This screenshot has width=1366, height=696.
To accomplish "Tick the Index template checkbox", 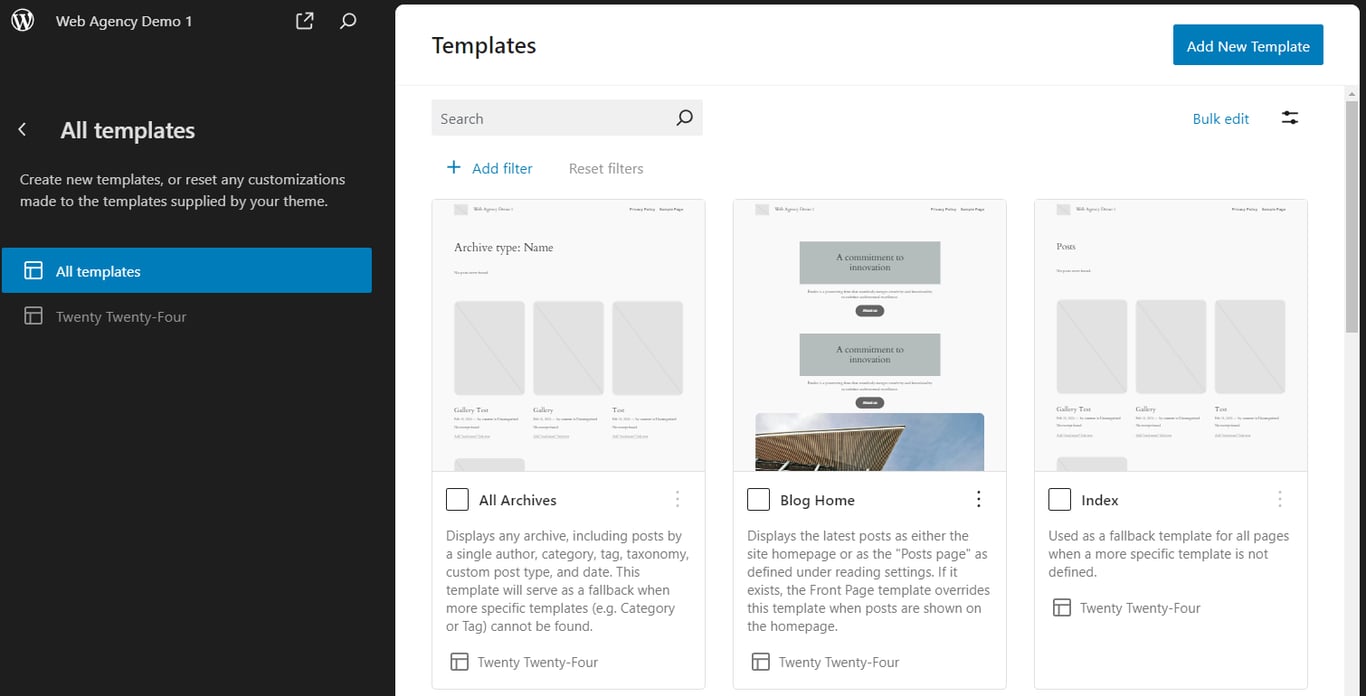I will (x=1059, y=498).
